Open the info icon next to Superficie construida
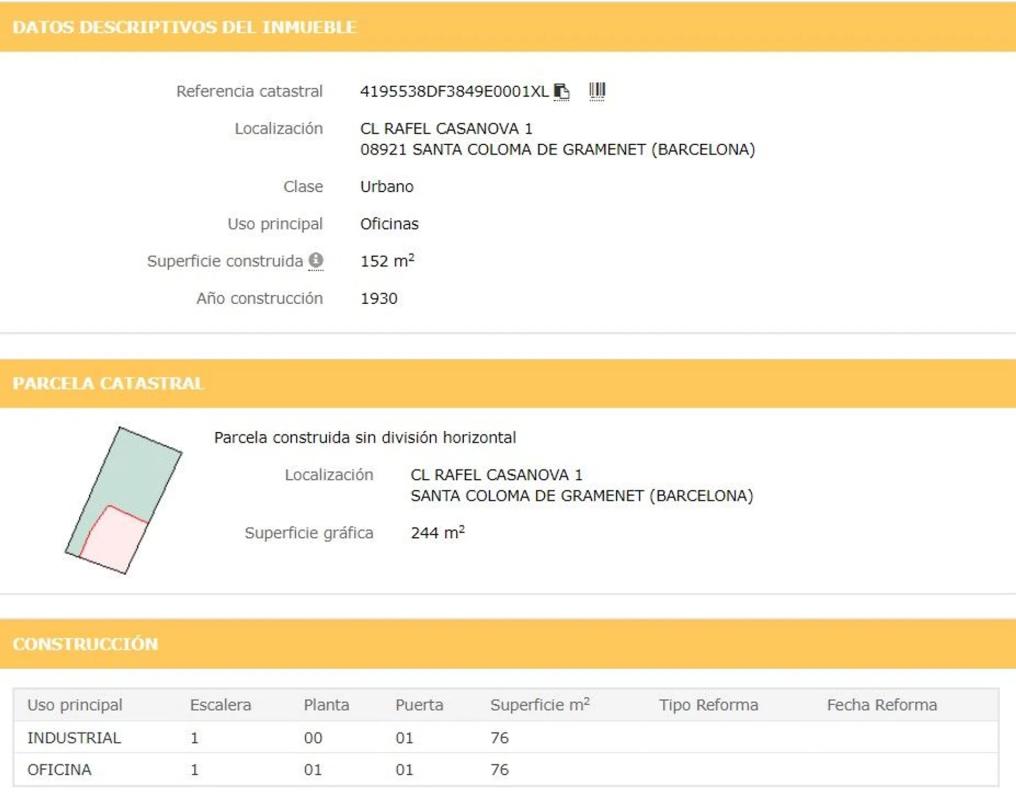Screen dimensions: 1016x800 click(x=316, y=261)
